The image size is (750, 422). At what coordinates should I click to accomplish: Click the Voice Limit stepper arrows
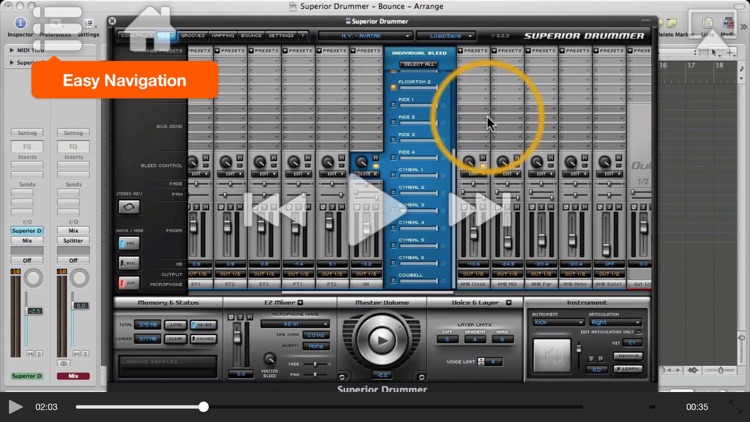(x=481, y=362)
